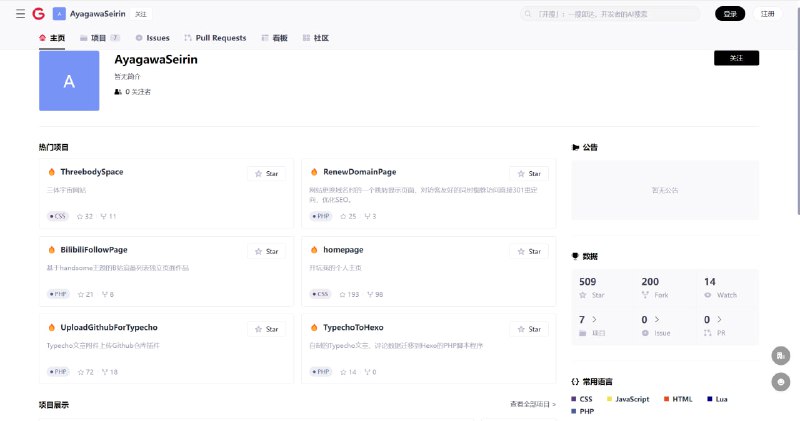
Task: Toggle Star on TypechoToHexo project
Action: coord(528,329)
